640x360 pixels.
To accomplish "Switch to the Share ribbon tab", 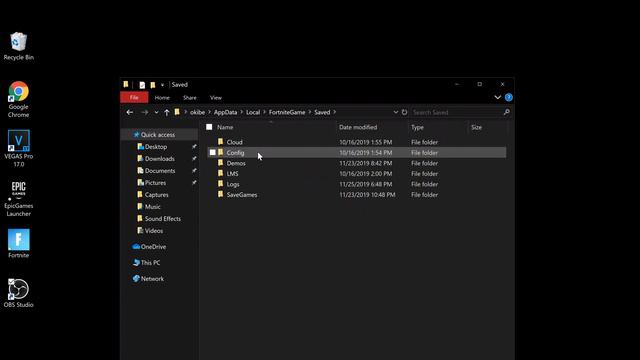I will 190,98.
